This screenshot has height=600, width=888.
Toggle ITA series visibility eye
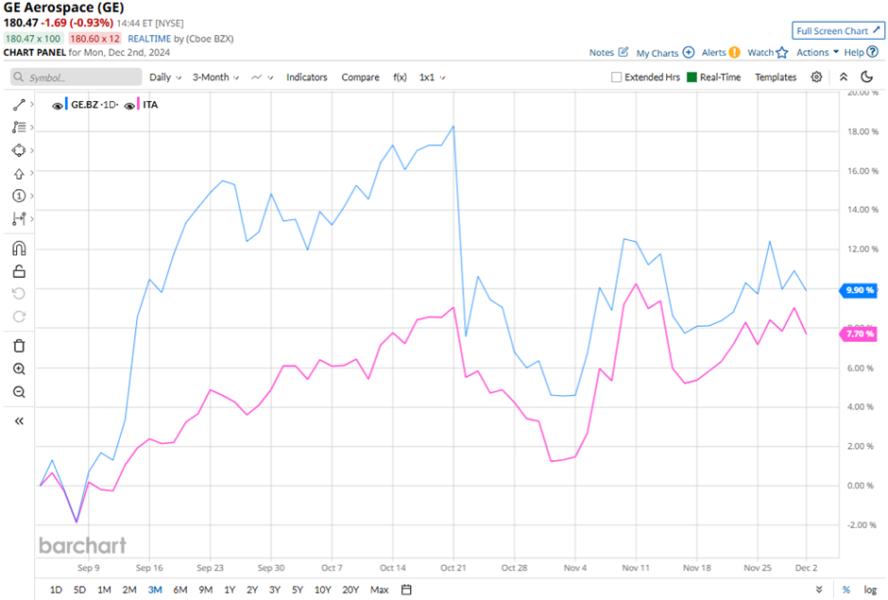(x=129, y=105)
